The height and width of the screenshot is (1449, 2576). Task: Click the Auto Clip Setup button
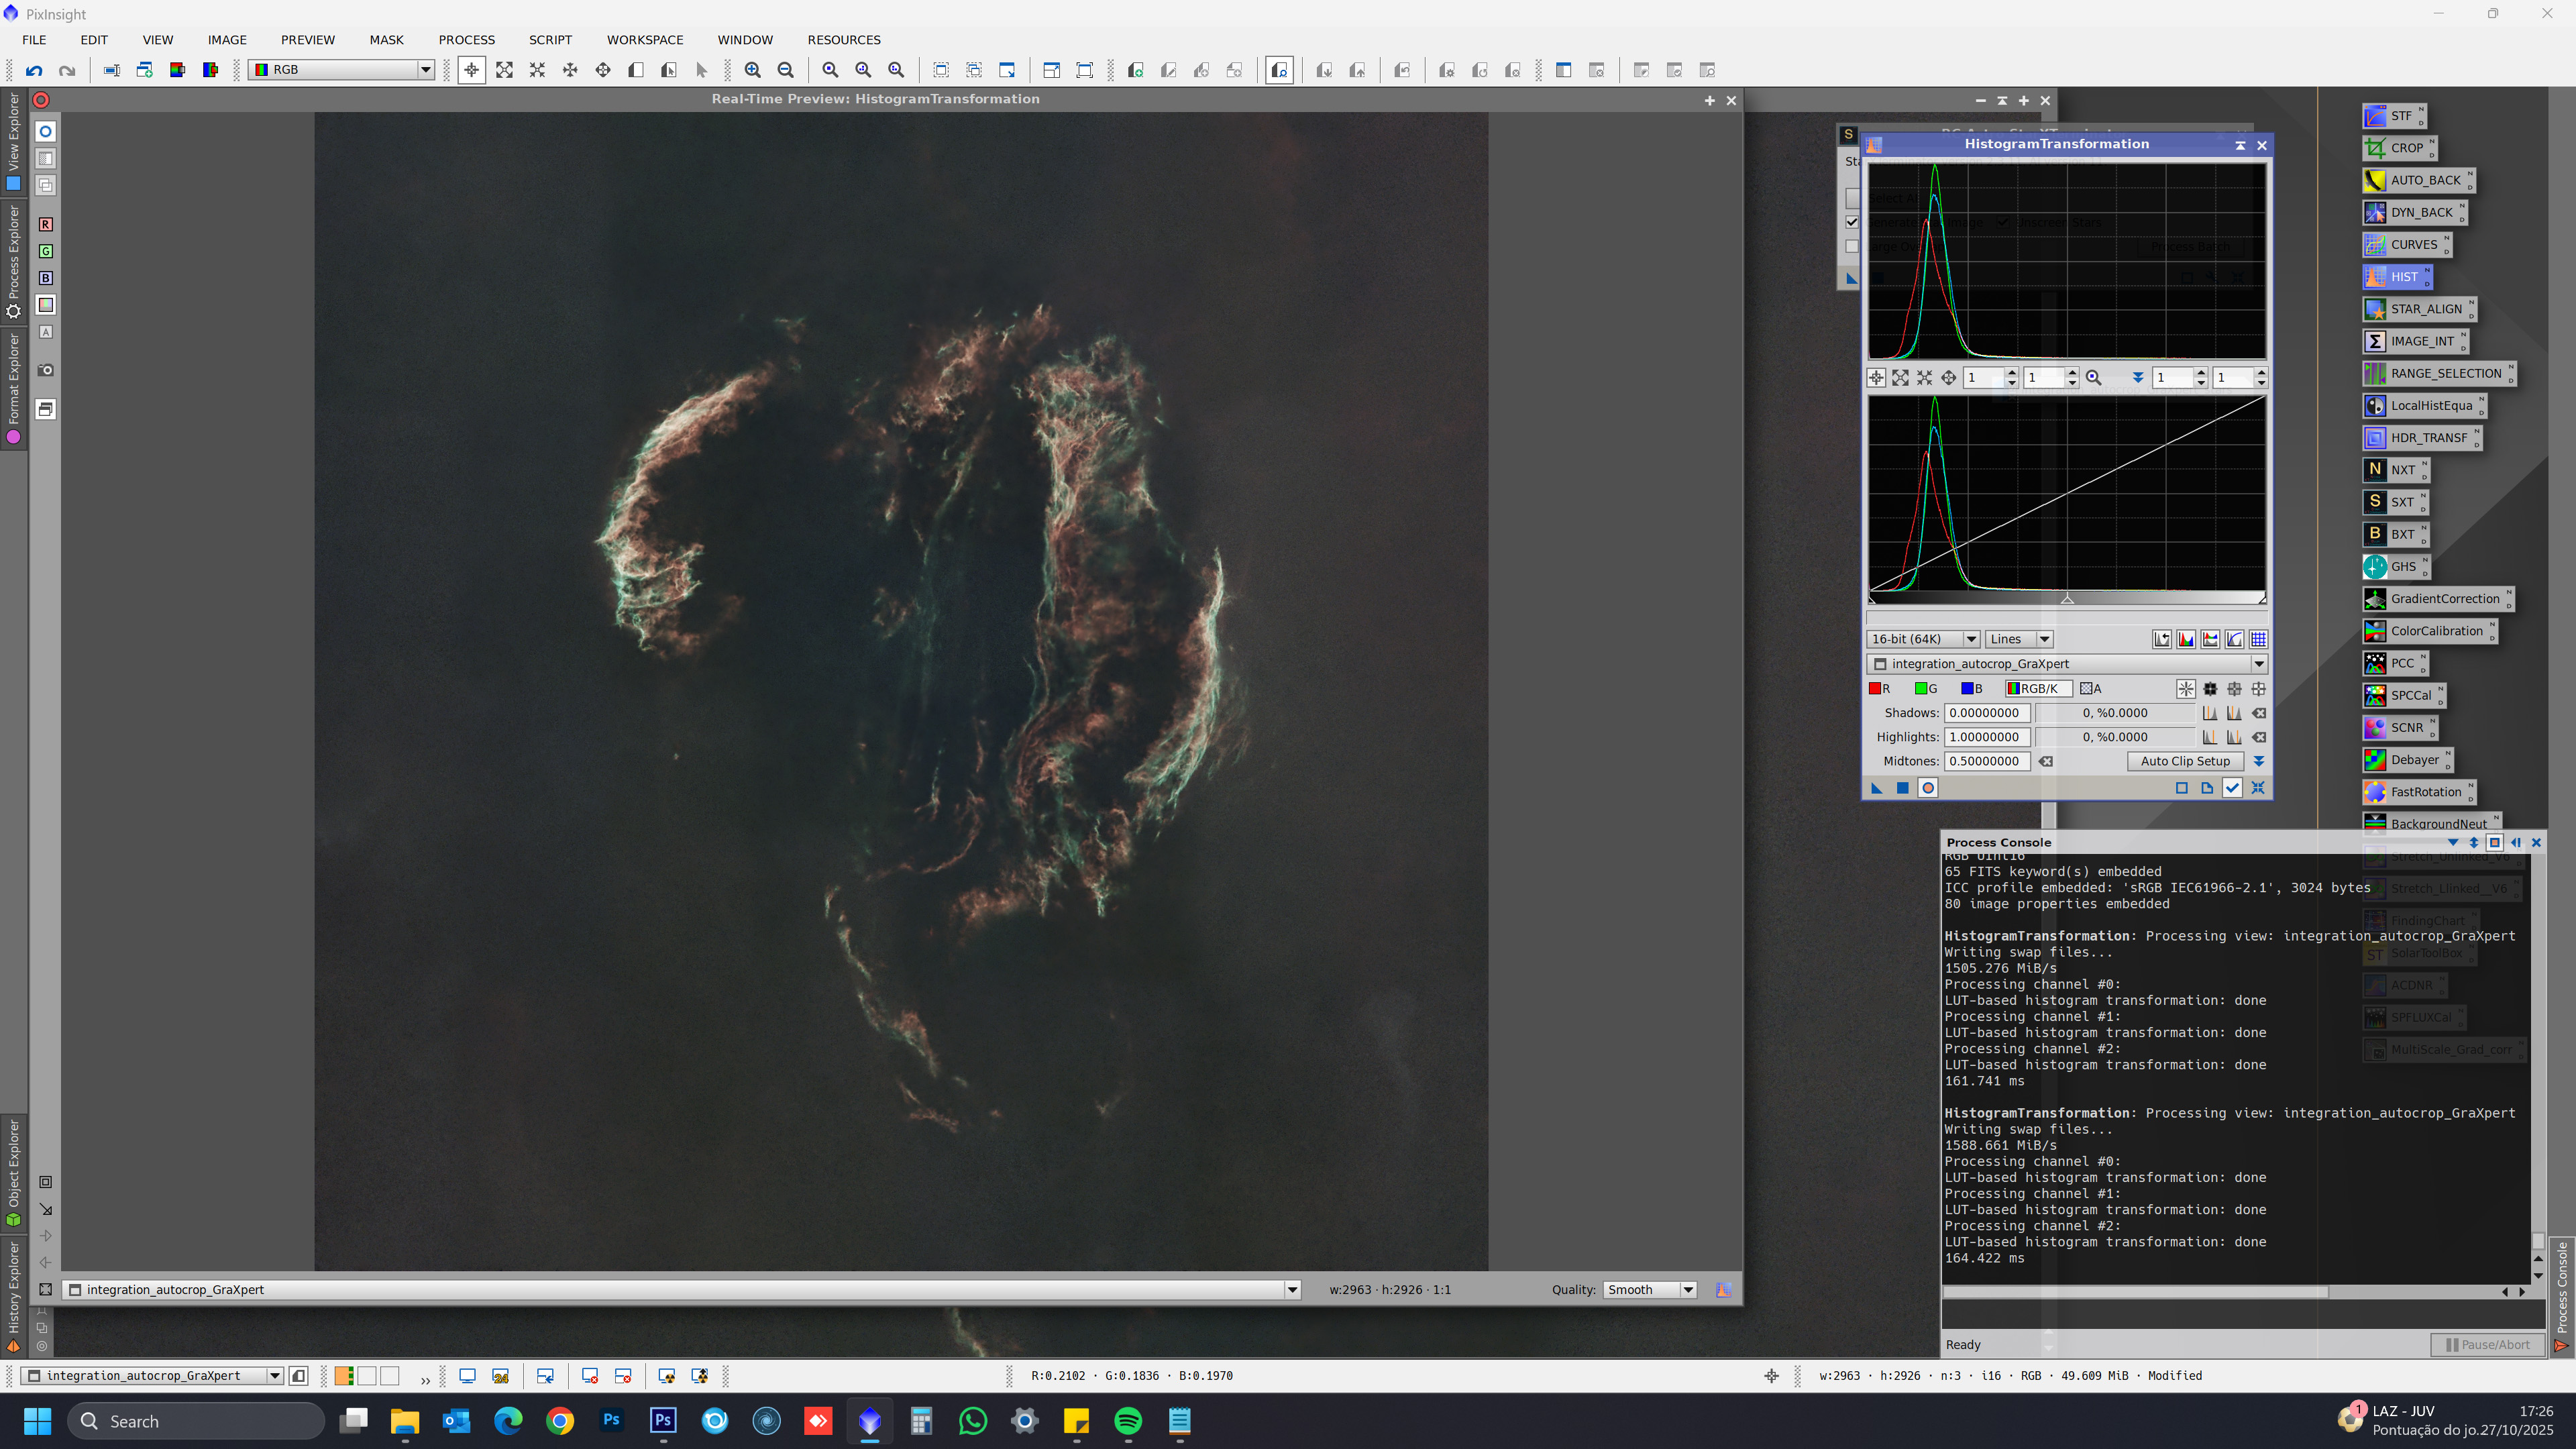2185,761
